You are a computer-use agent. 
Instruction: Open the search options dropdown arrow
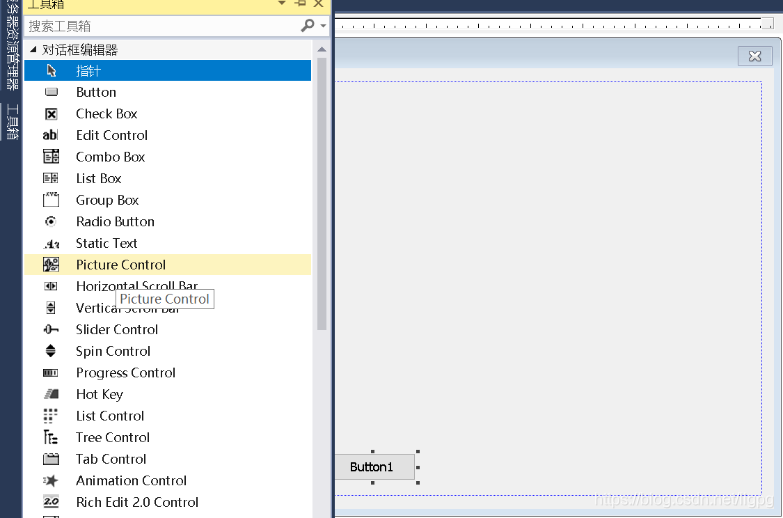323,25
